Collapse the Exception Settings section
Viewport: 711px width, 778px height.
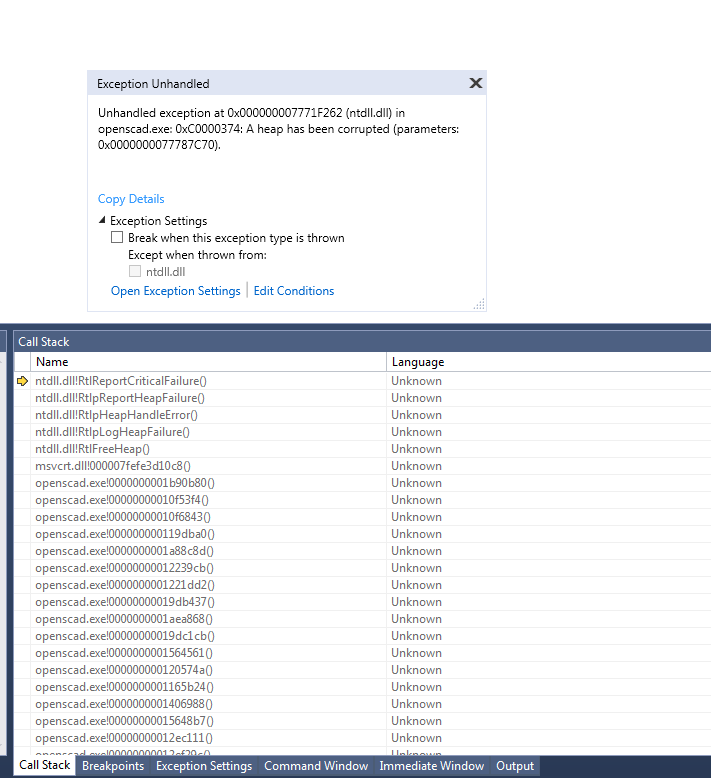pyautogui.click(x=103, y=221)
